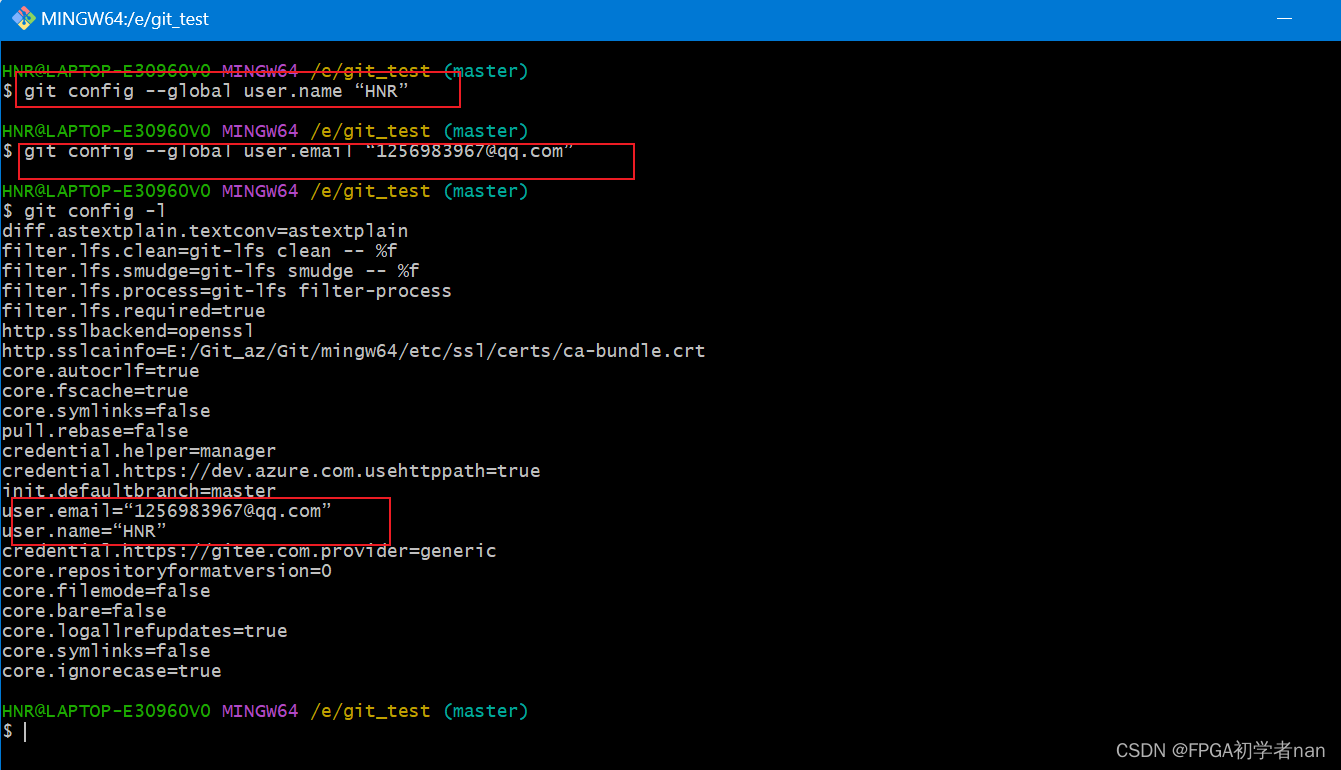Select the gitee.com.provider=generic line
Screen dimensions: 1341x770
[x=249, y=551]
